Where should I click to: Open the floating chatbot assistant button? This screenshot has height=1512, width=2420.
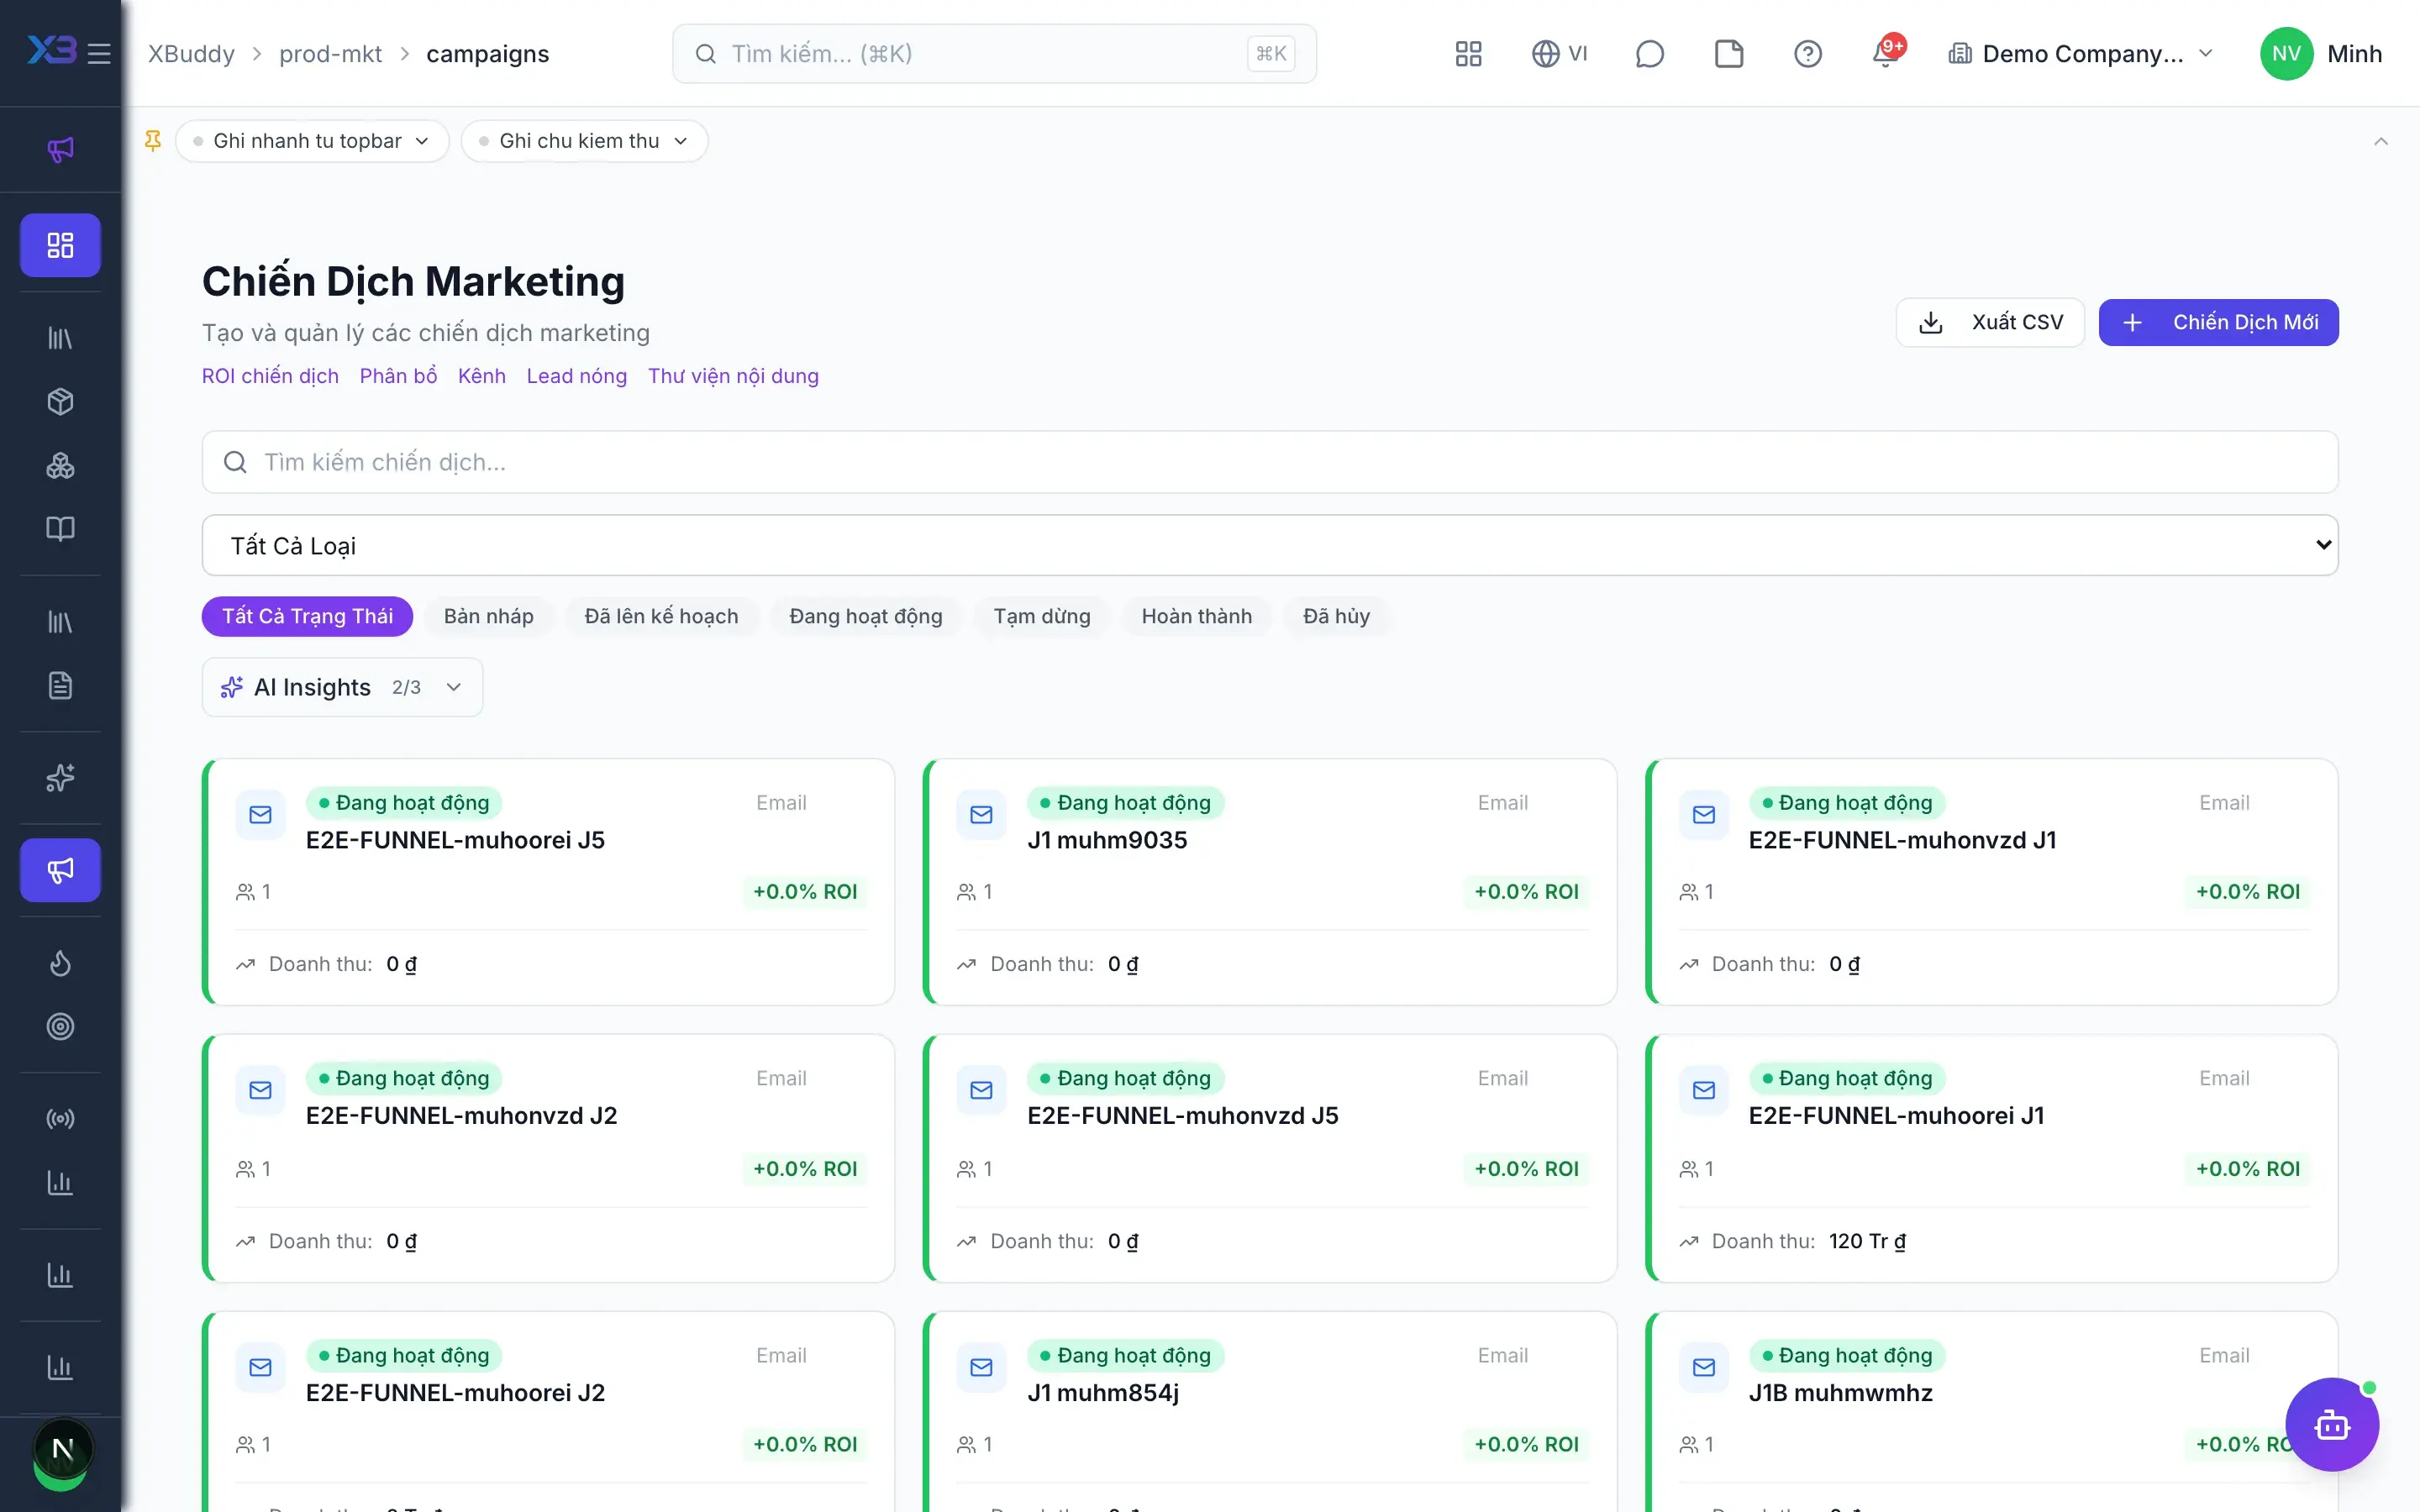[x=2332, y=1425]
